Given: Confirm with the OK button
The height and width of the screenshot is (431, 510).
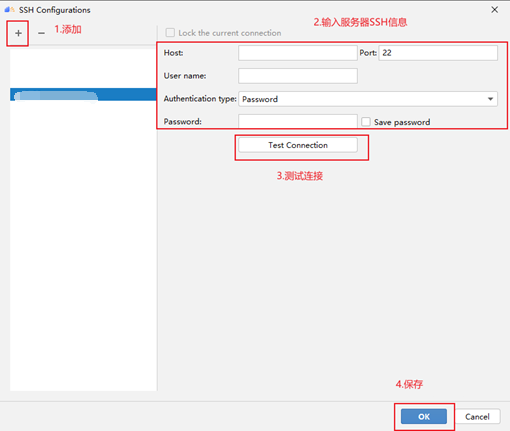Looking at the screenshot, I should click(424, 416).
